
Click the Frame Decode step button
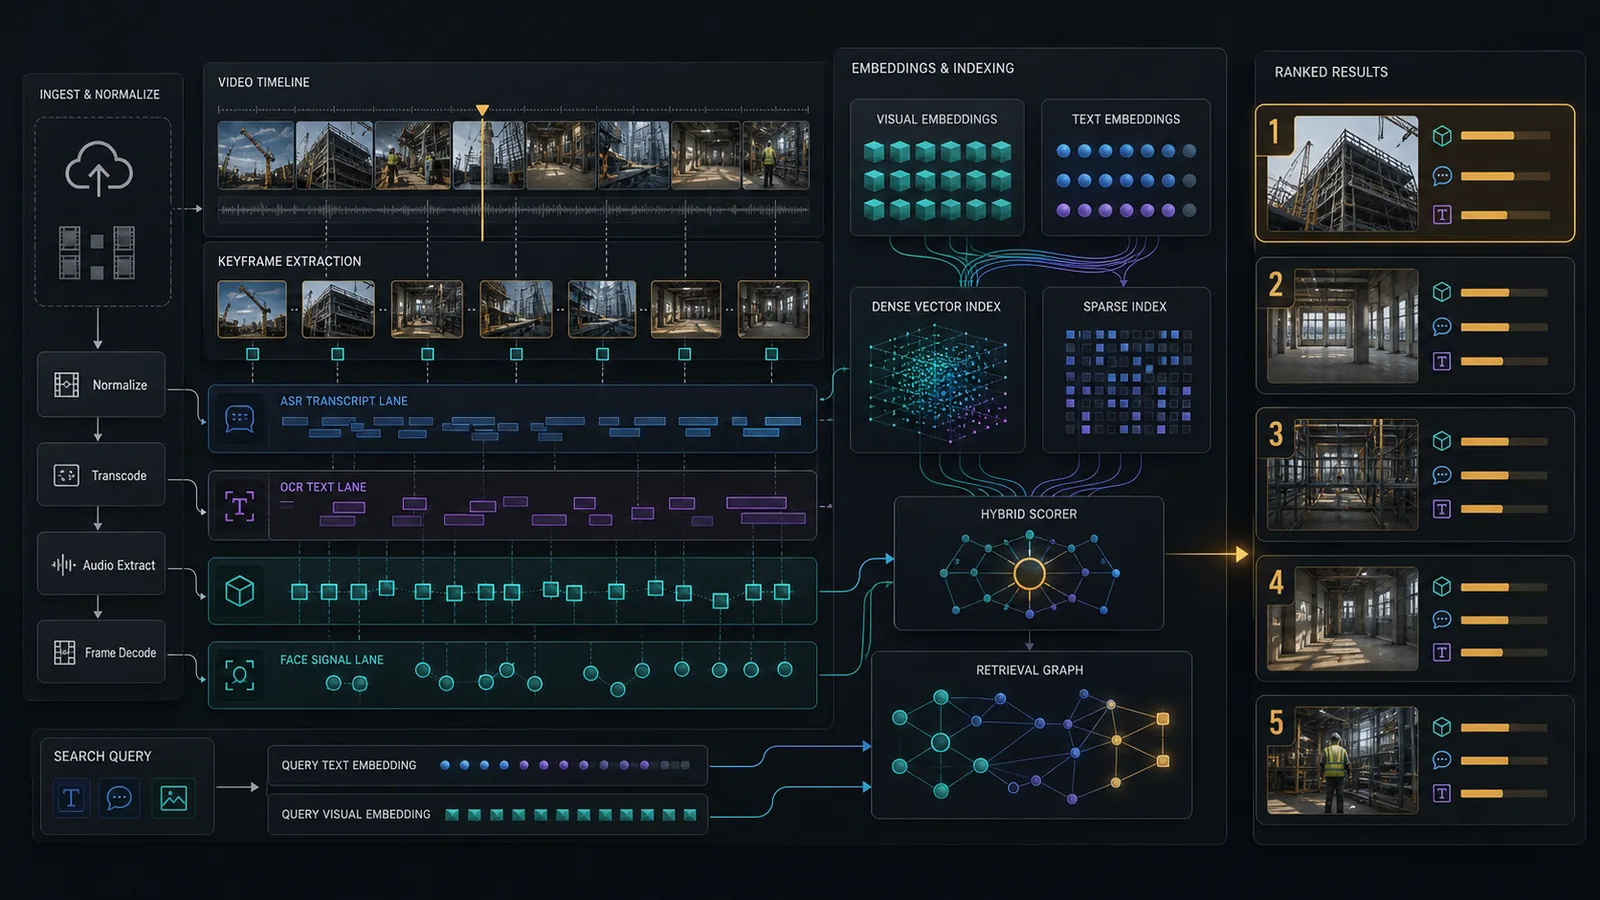pyautogui.click(x=101, y=653)
